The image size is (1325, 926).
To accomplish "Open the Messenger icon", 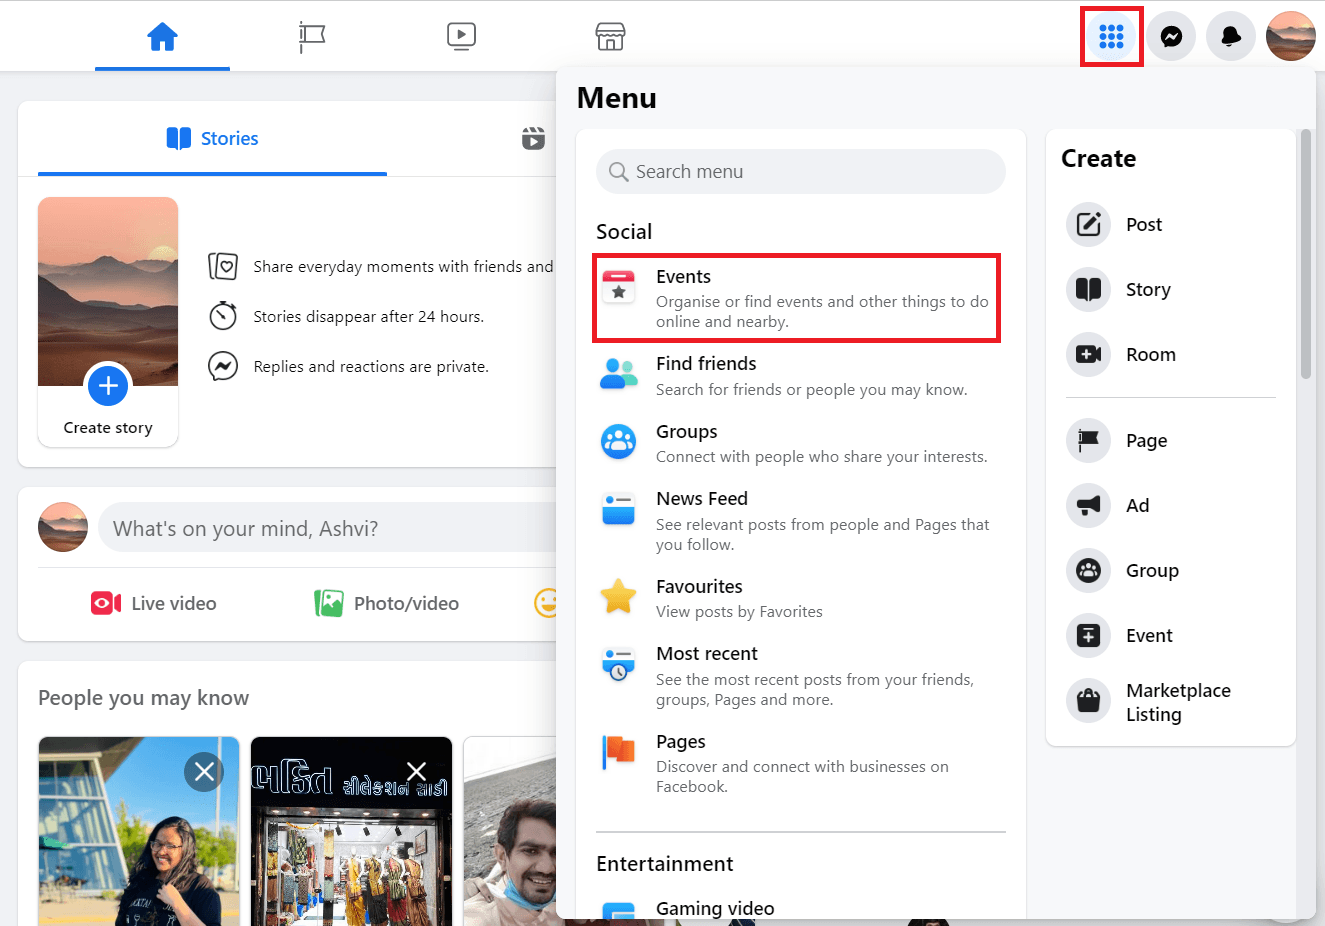I will click(1170, 36).
